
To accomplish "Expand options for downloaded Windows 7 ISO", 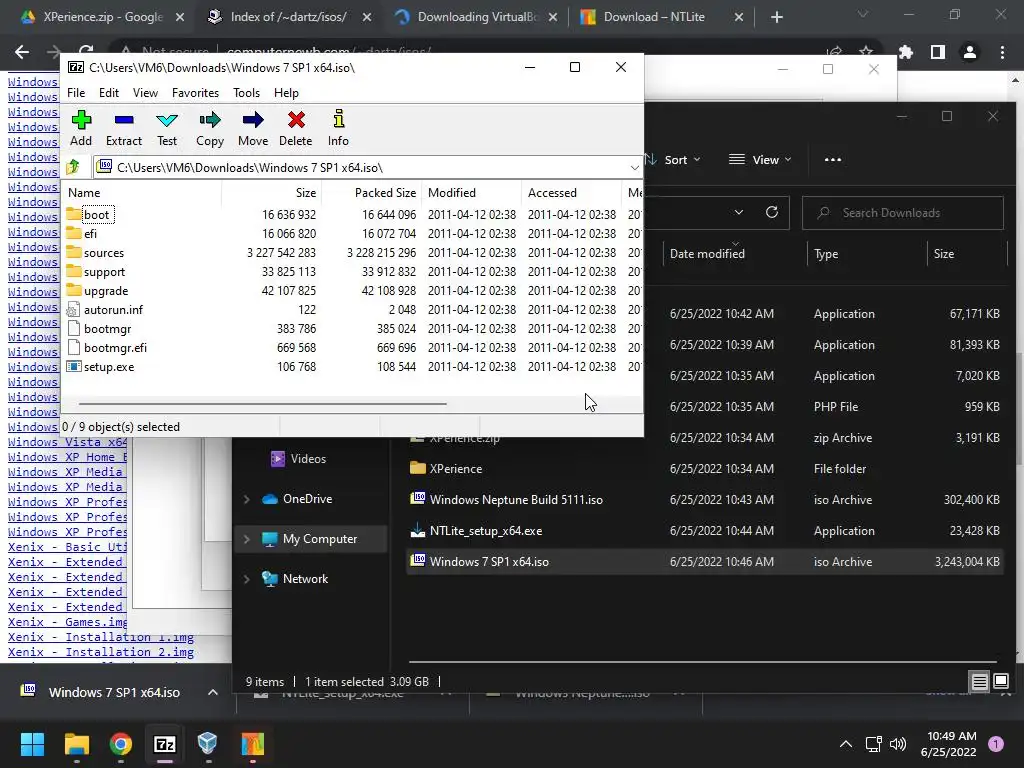I will 213,692.
